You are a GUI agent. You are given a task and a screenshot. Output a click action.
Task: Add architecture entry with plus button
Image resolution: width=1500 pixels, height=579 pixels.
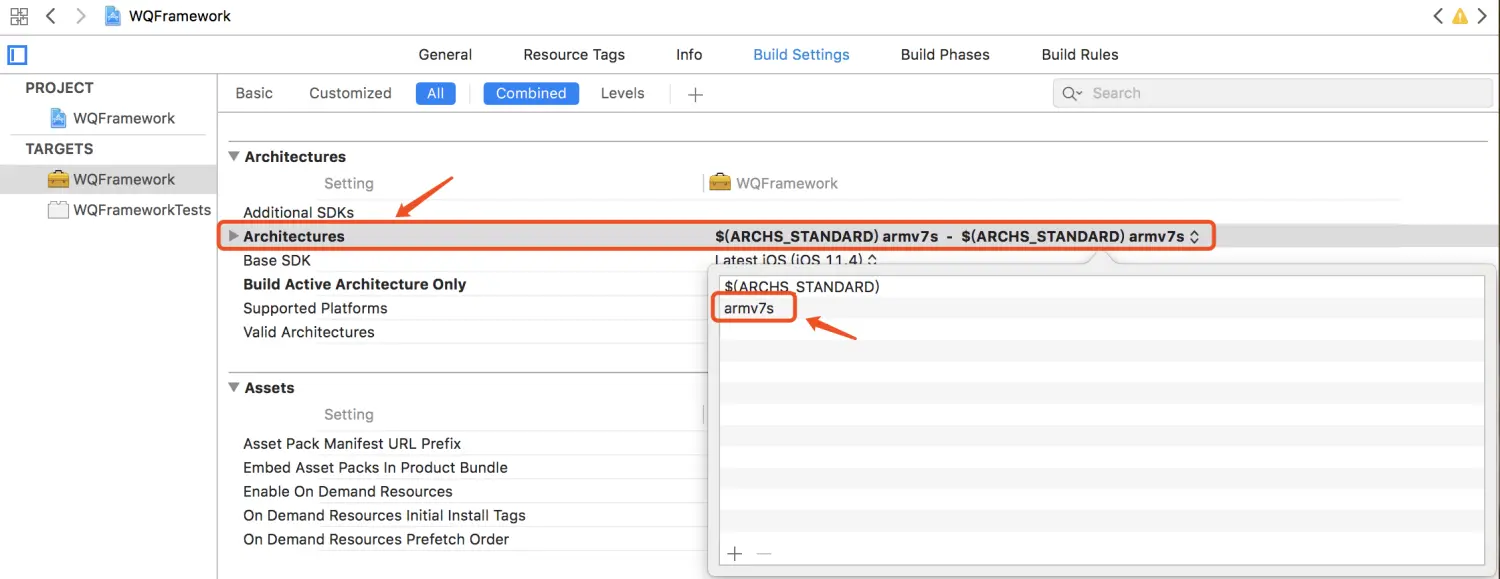[x=735, y=554]
